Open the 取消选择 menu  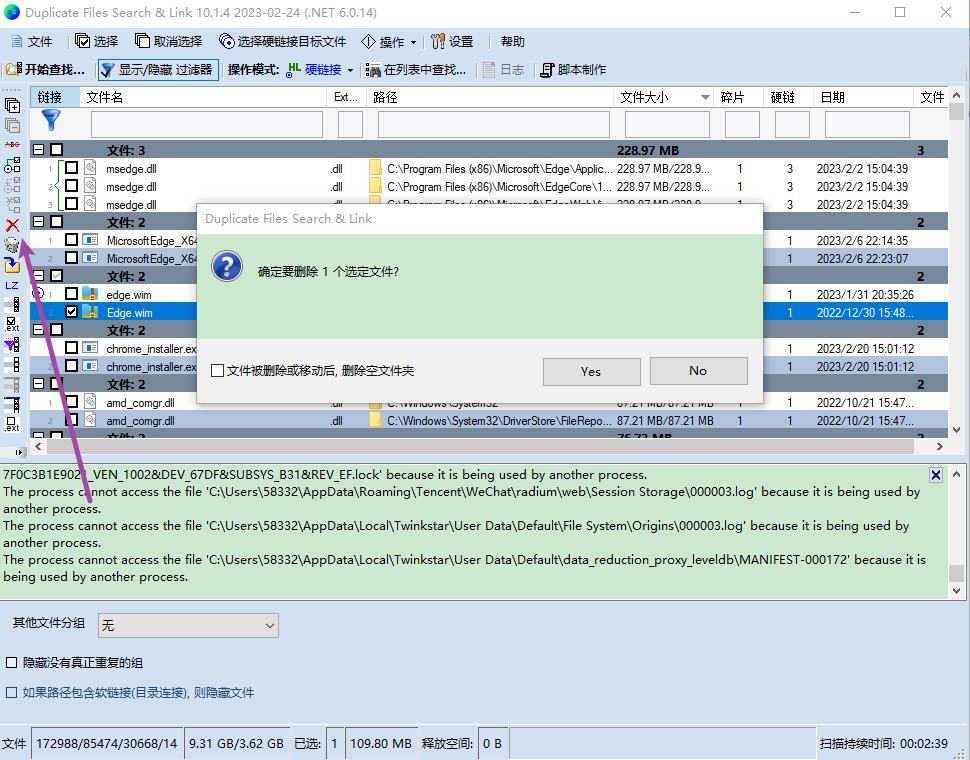[169, 41]
